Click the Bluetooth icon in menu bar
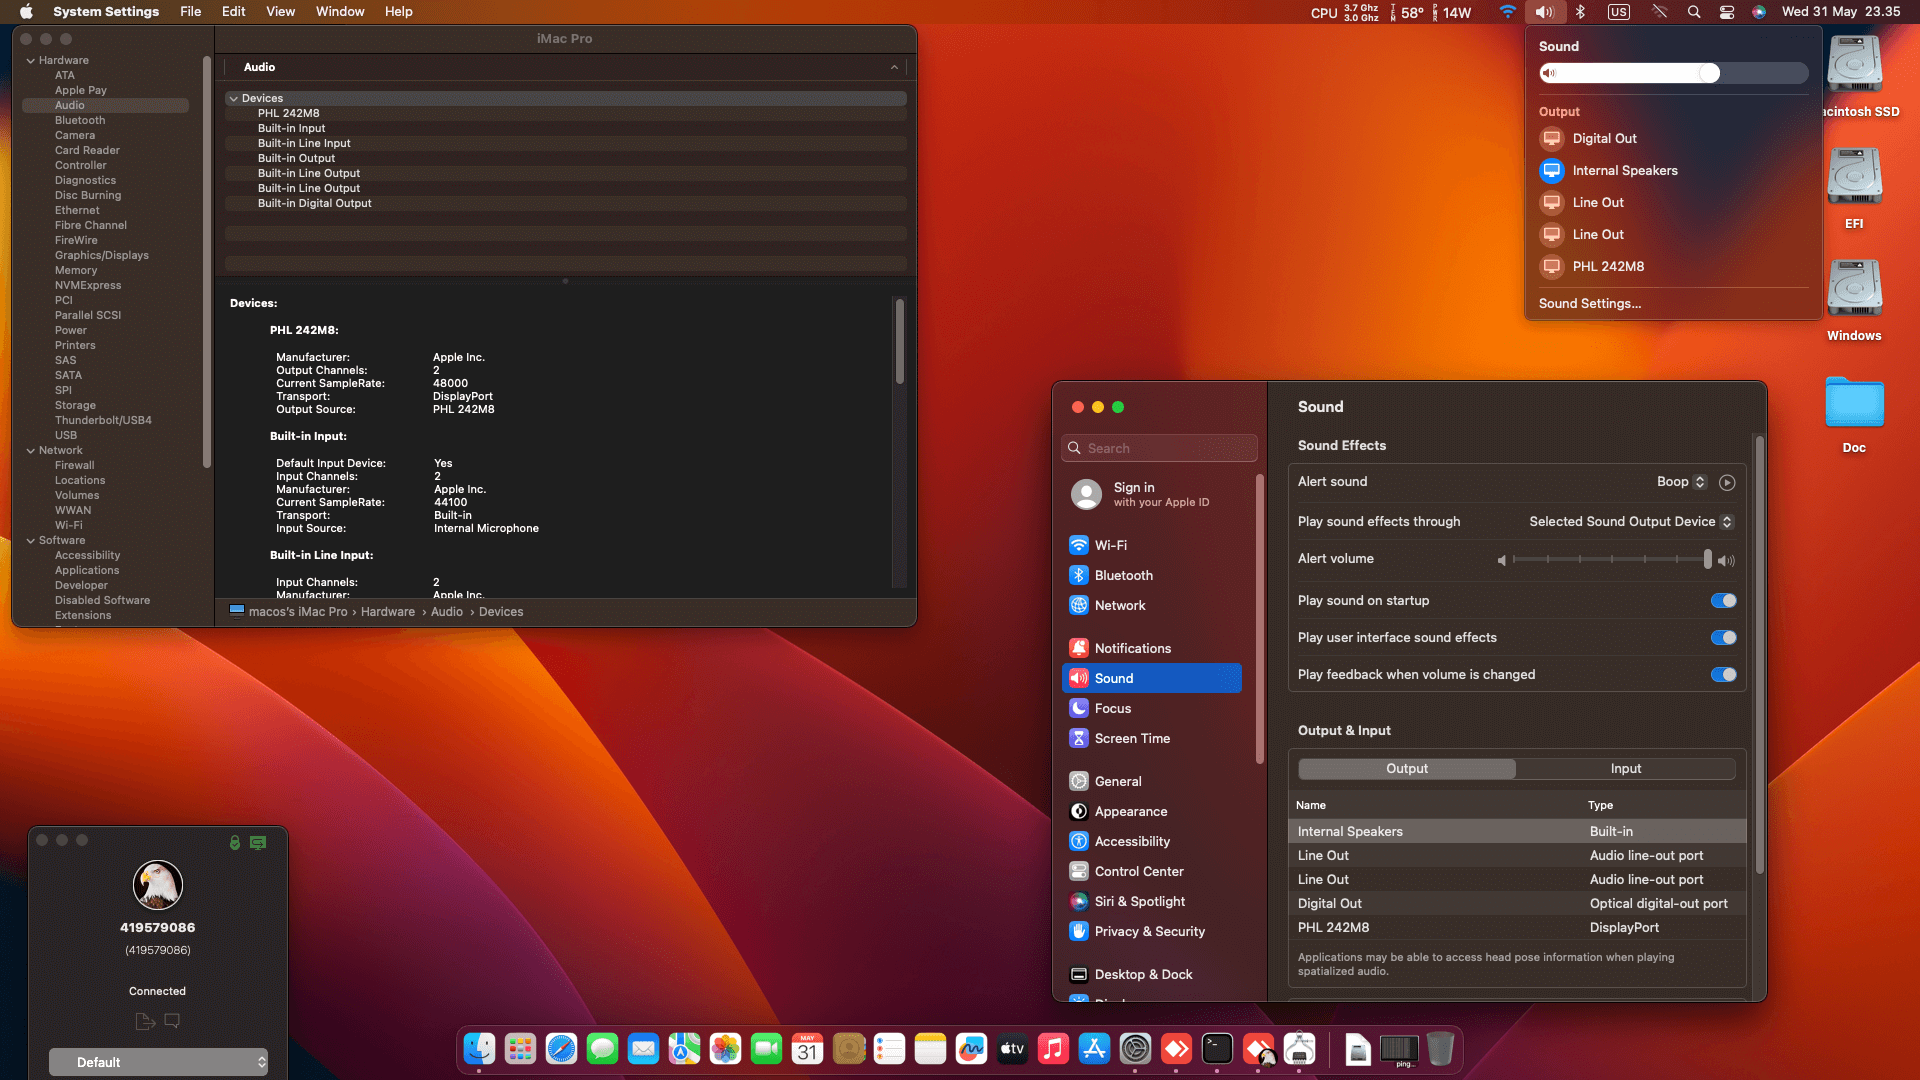1920x1080 pixels. 1580,12
